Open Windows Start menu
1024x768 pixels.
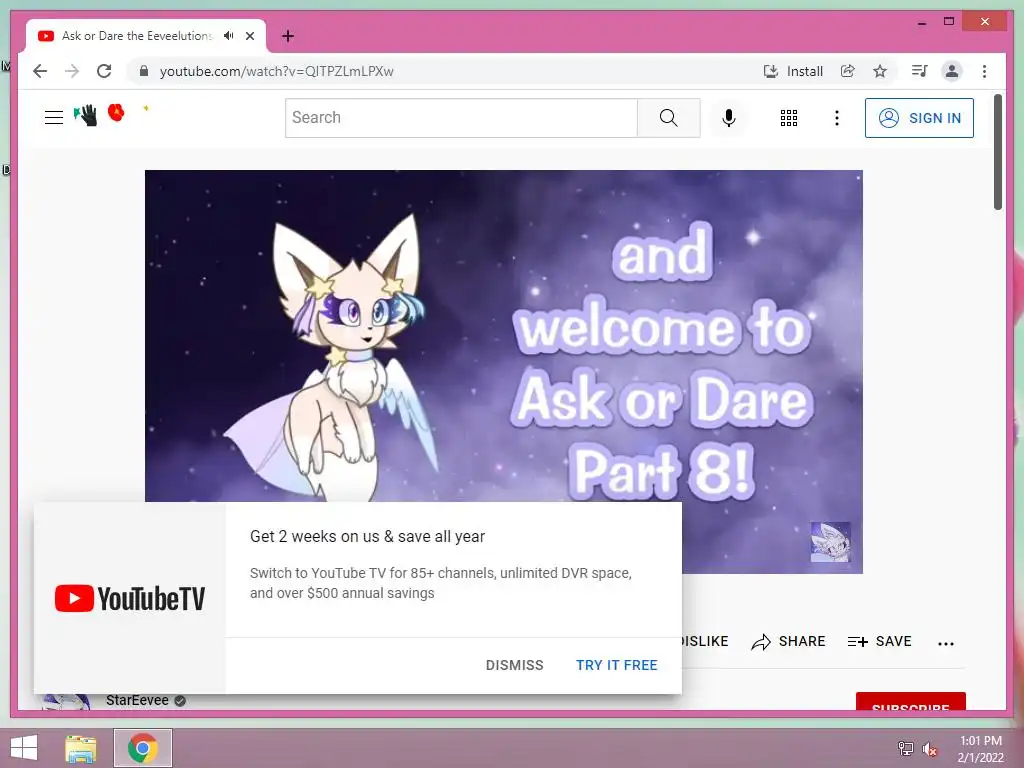tap(24, 748)
